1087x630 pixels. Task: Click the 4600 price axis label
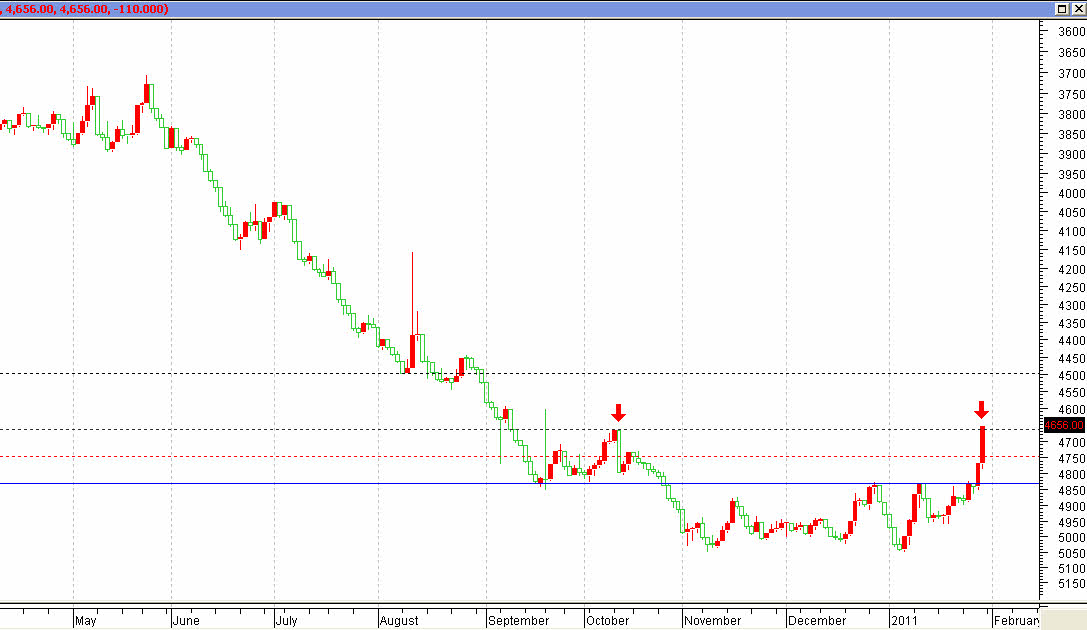1072,410
